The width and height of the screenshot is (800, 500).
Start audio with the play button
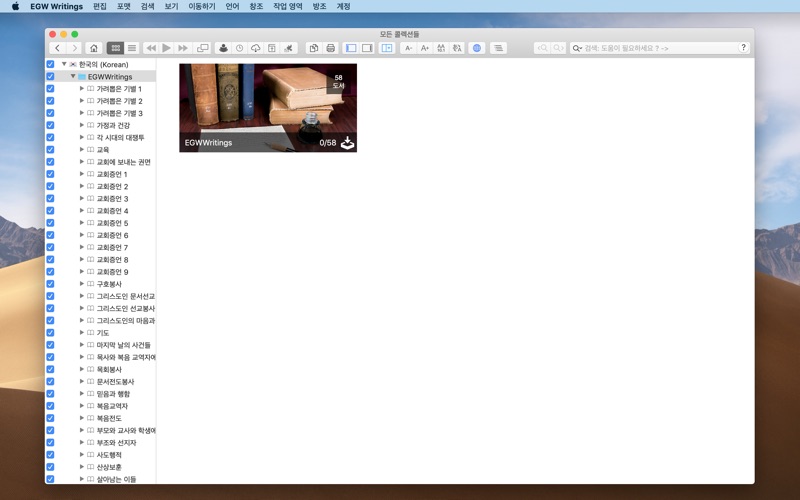[166, 48]
